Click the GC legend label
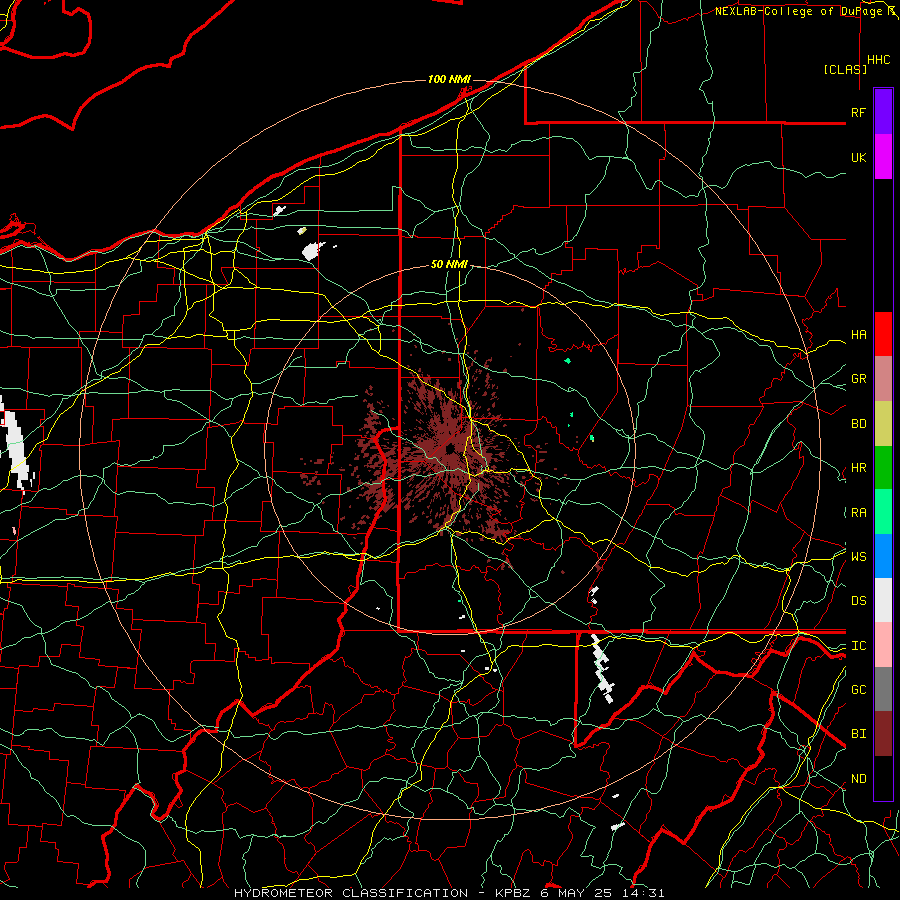Image resolution: width=900 pixels, height=900 pixels. (x=858, y=690)
